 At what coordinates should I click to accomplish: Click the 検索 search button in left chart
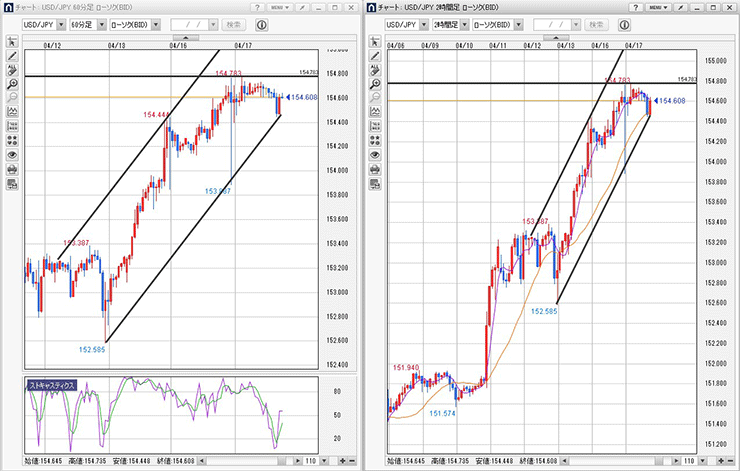click(233, 24)
